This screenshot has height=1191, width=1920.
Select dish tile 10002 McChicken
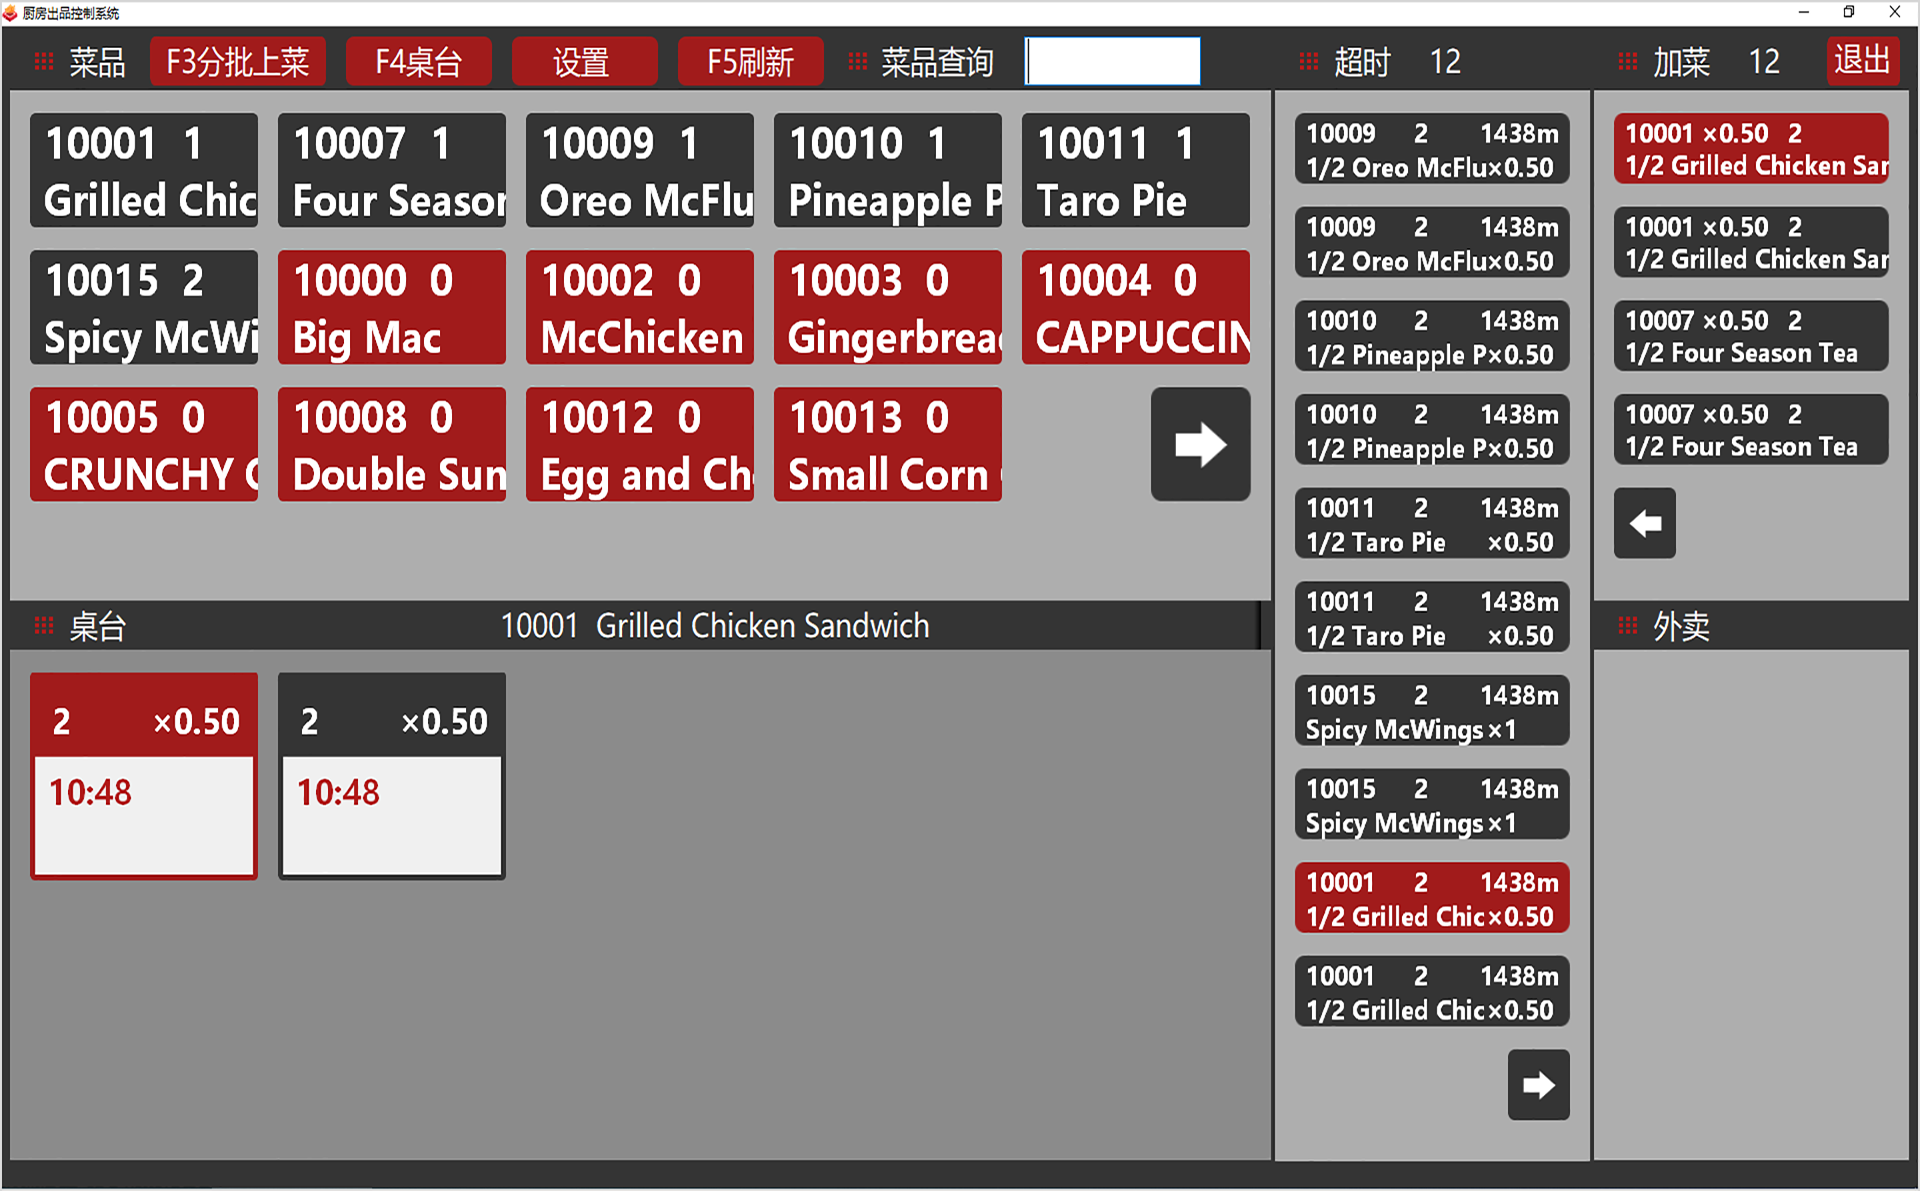pos(640,307)
